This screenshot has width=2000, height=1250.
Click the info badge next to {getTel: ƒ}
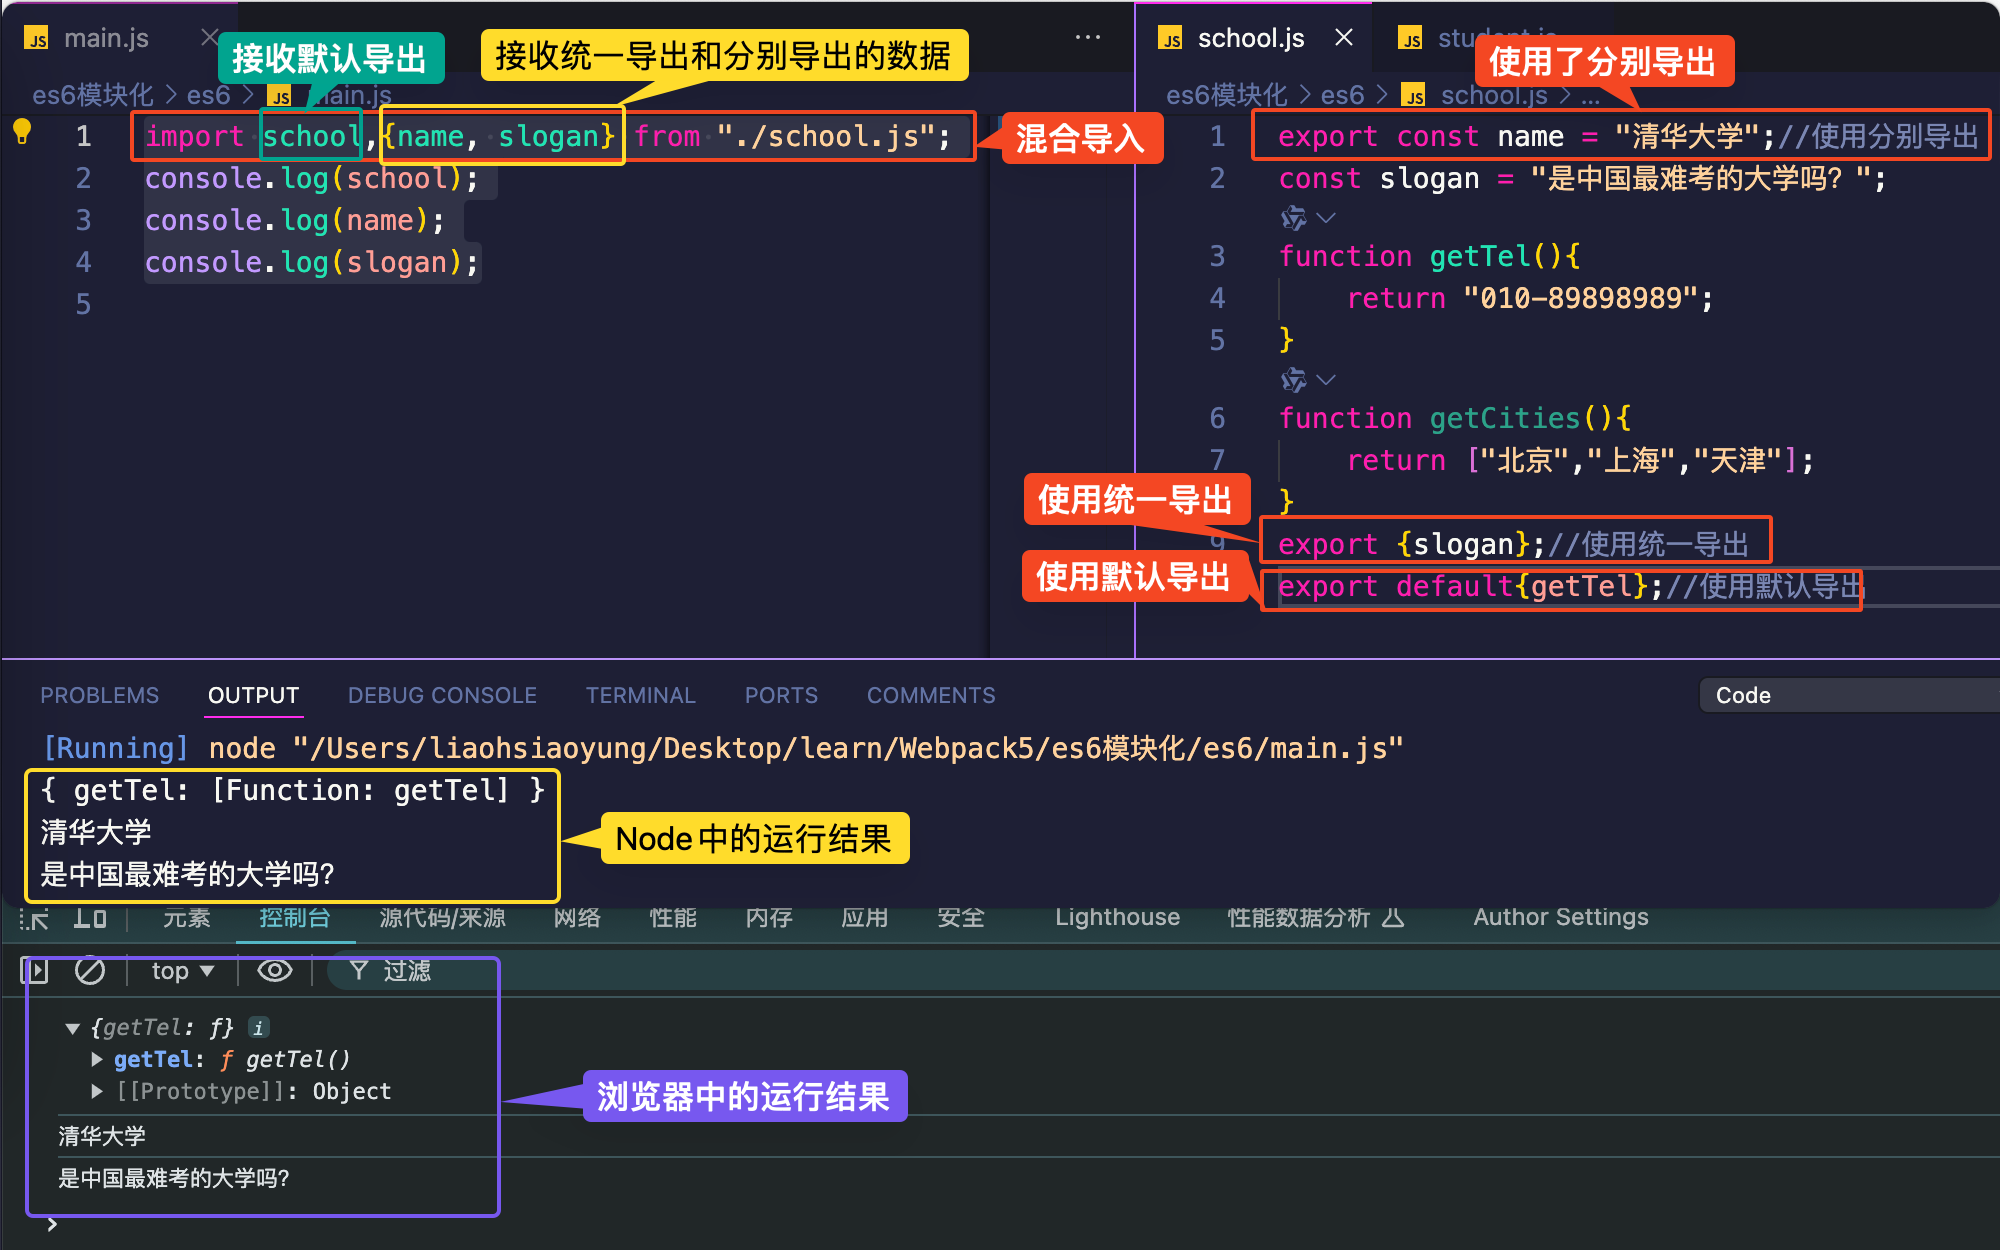click(258, 1027)
